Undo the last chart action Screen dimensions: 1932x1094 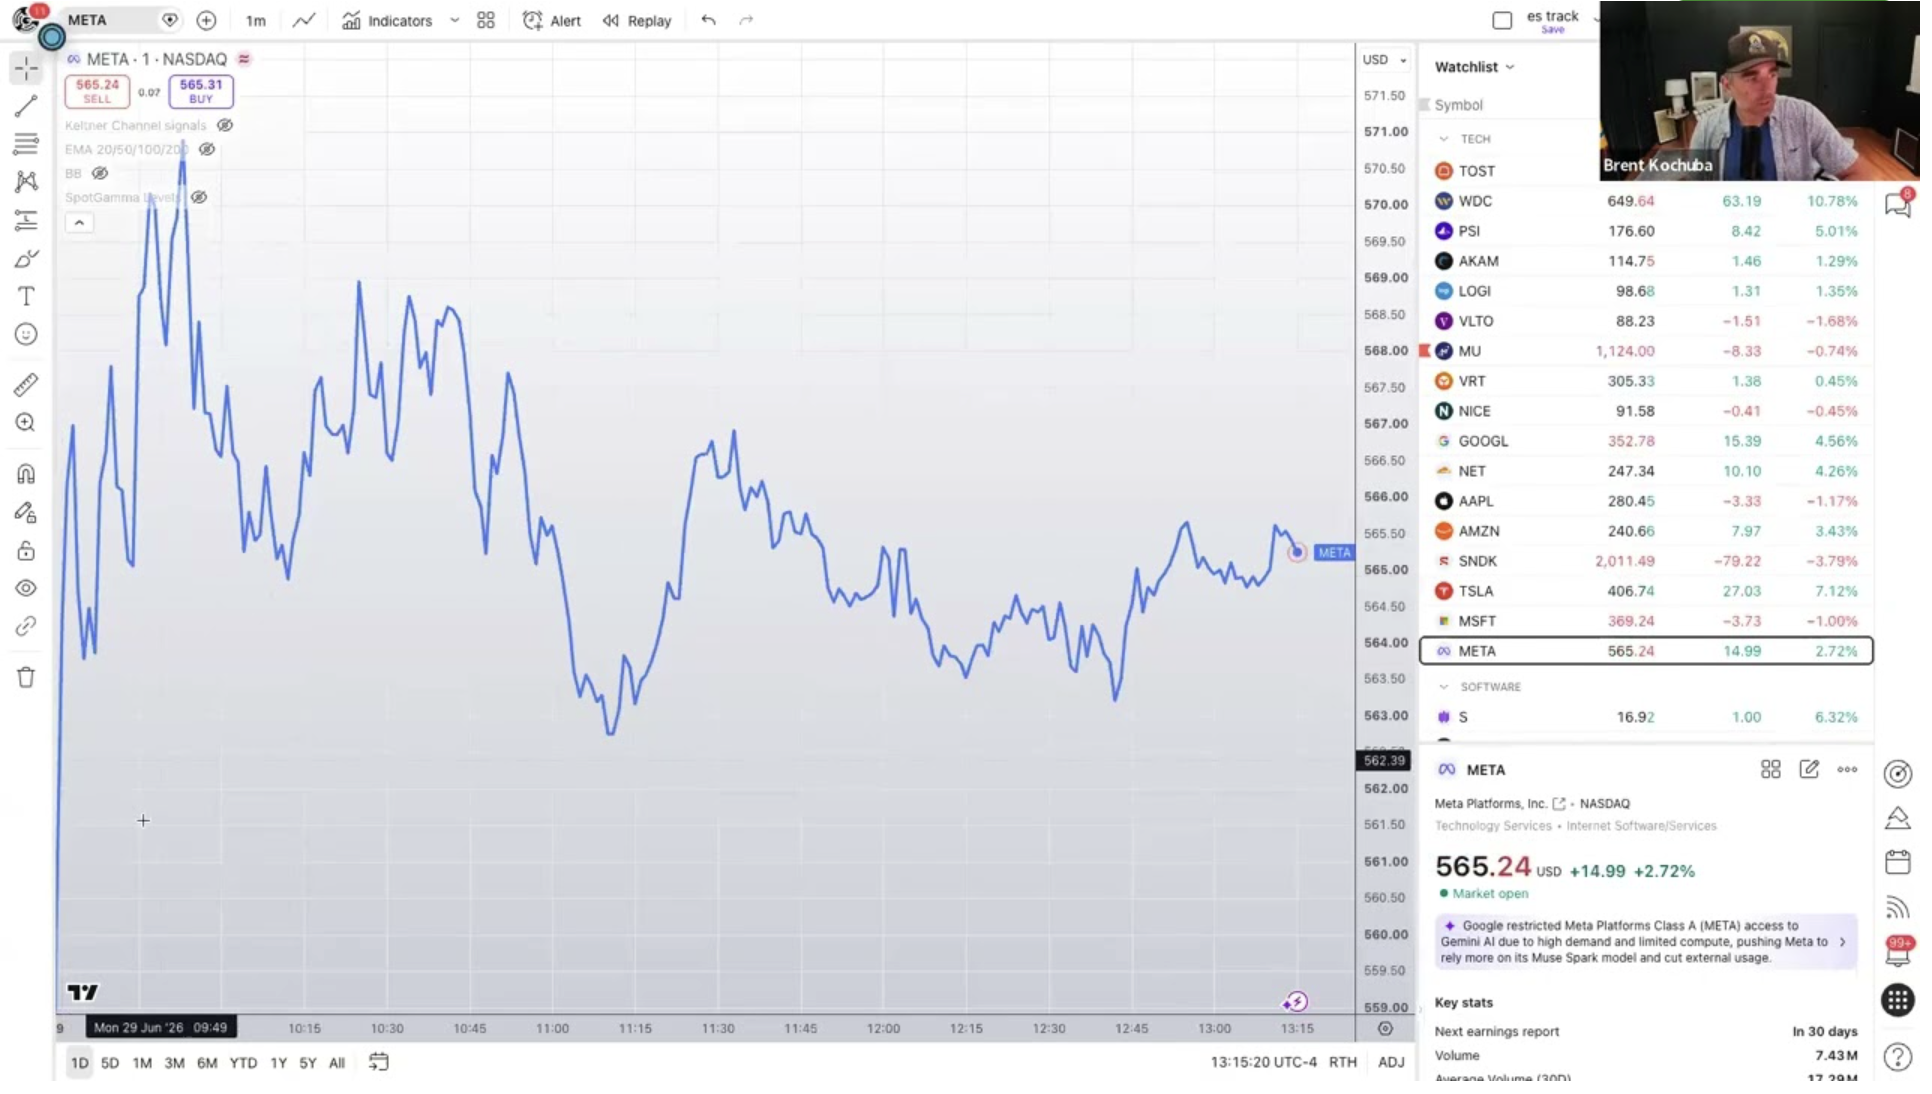pos(709,20)
